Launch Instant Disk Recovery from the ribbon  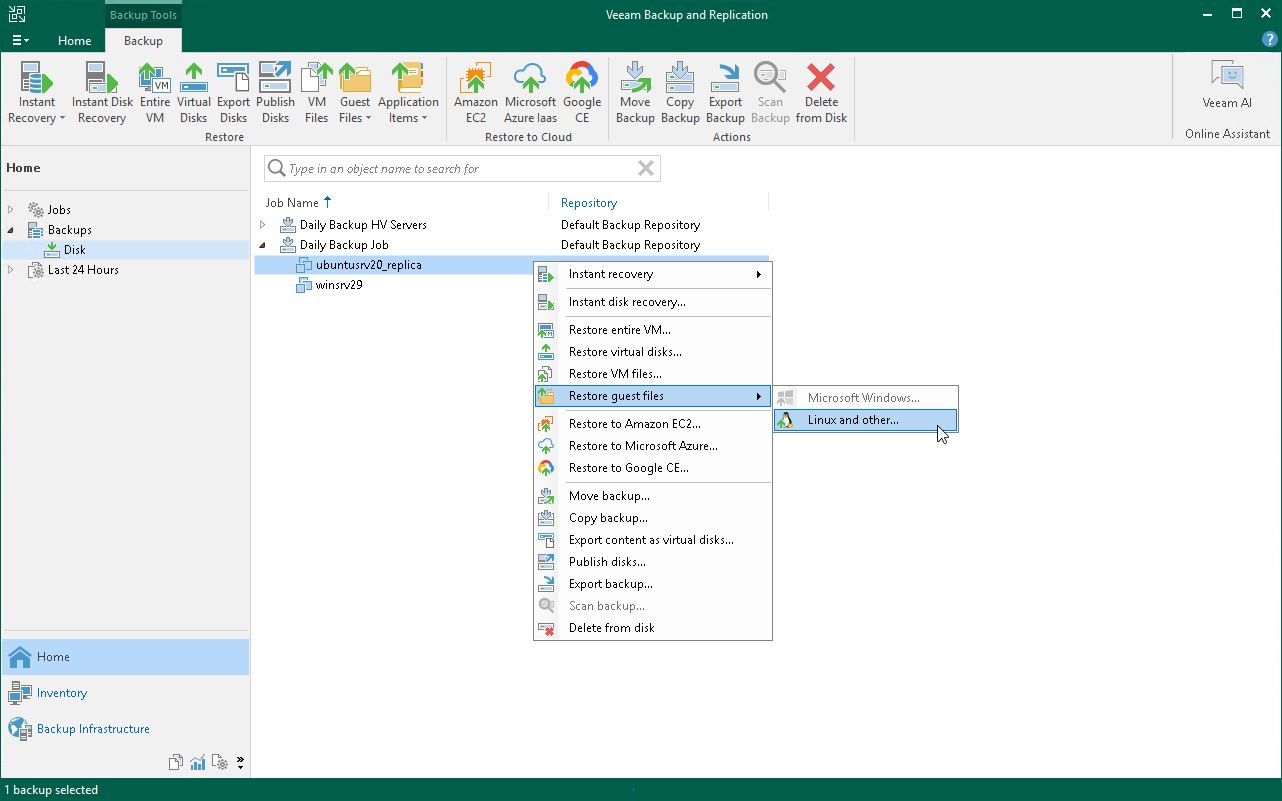(102, 93)
